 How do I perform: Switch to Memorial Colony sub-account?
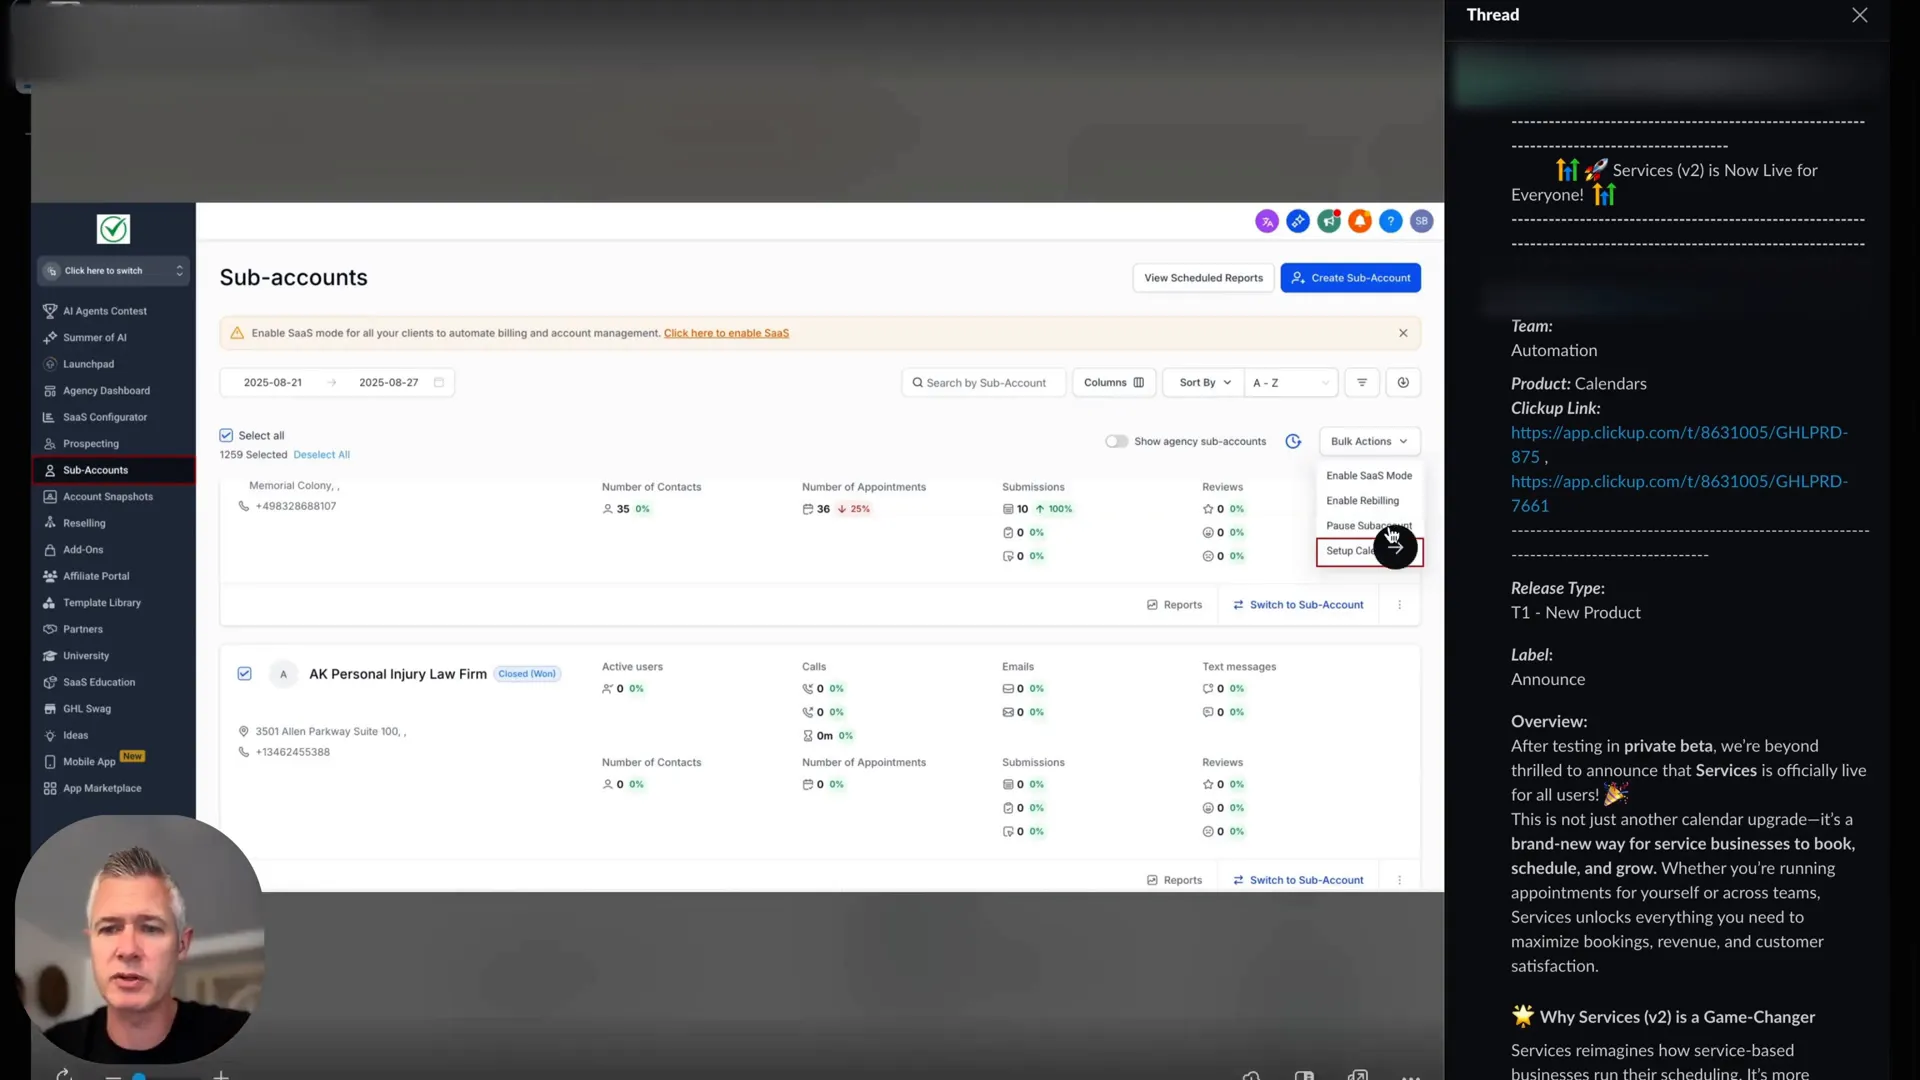[1298, 605]
